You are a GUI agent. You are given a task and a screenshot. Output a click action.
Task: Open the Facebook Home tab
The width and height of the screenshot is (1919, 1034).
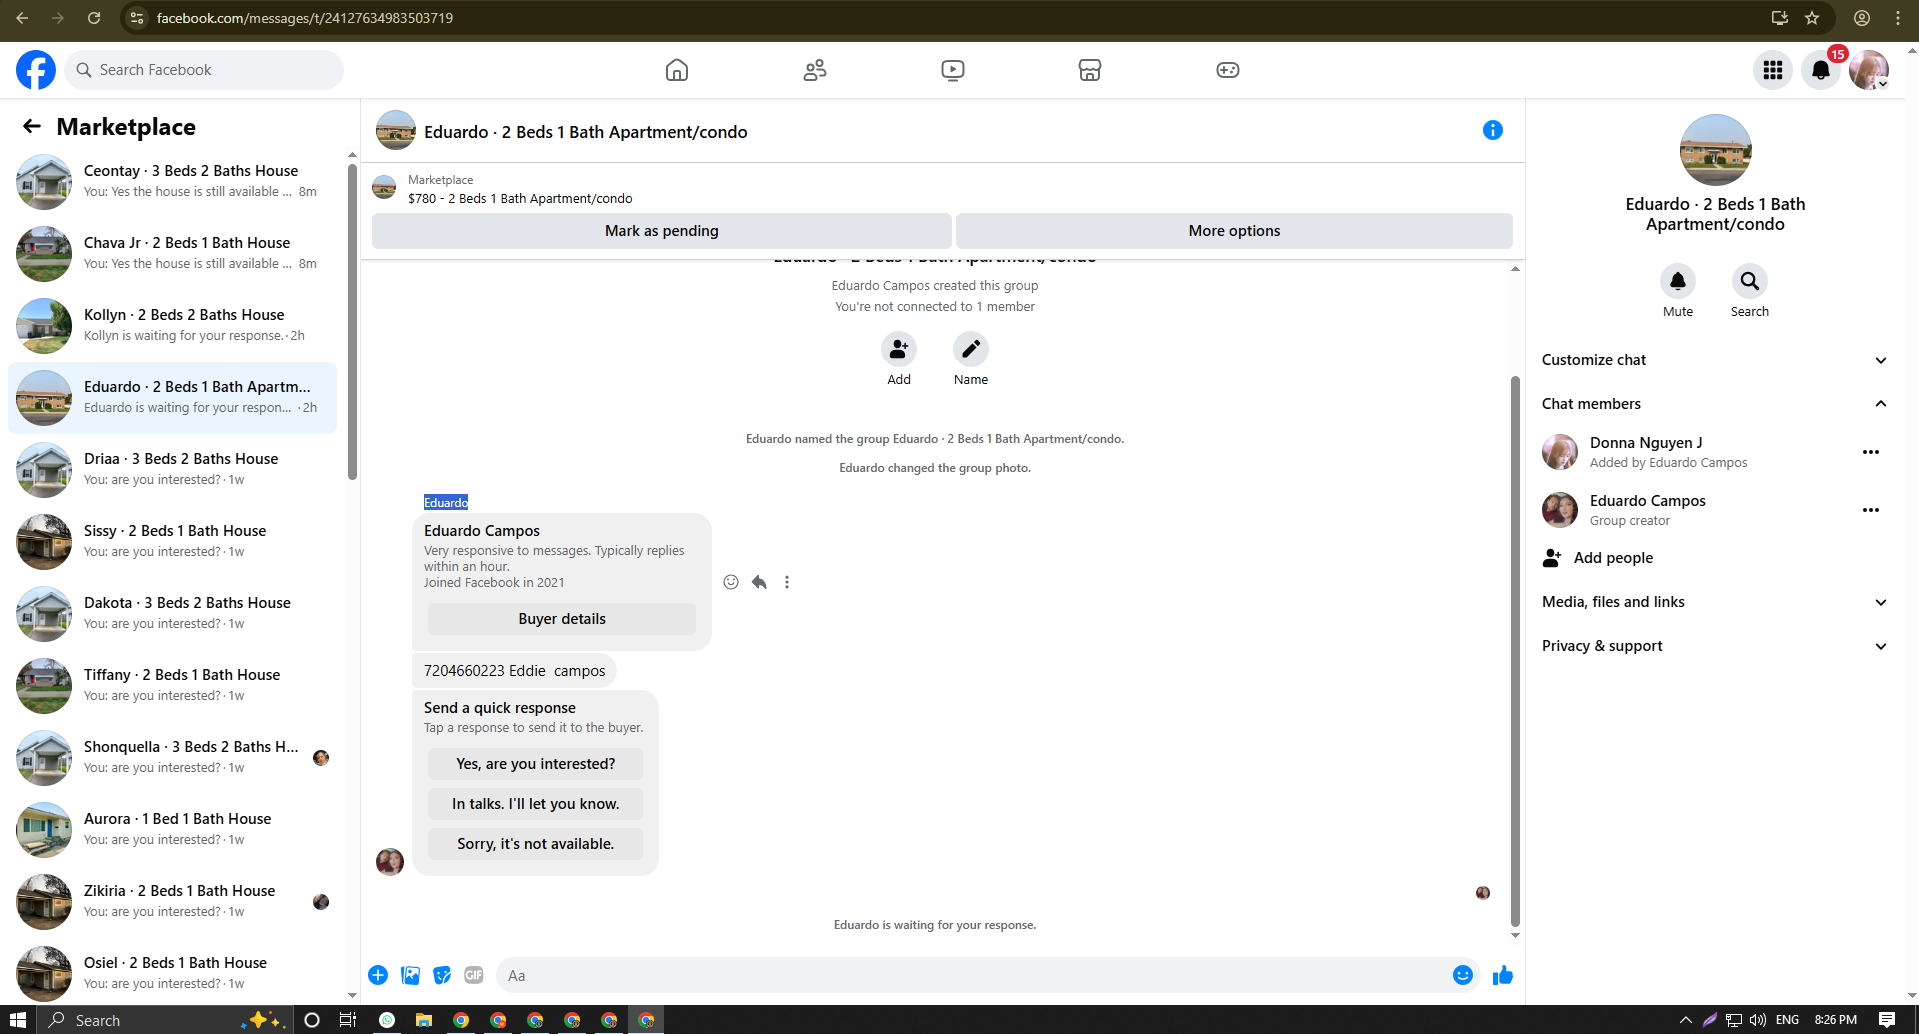(x=677, y=70)
